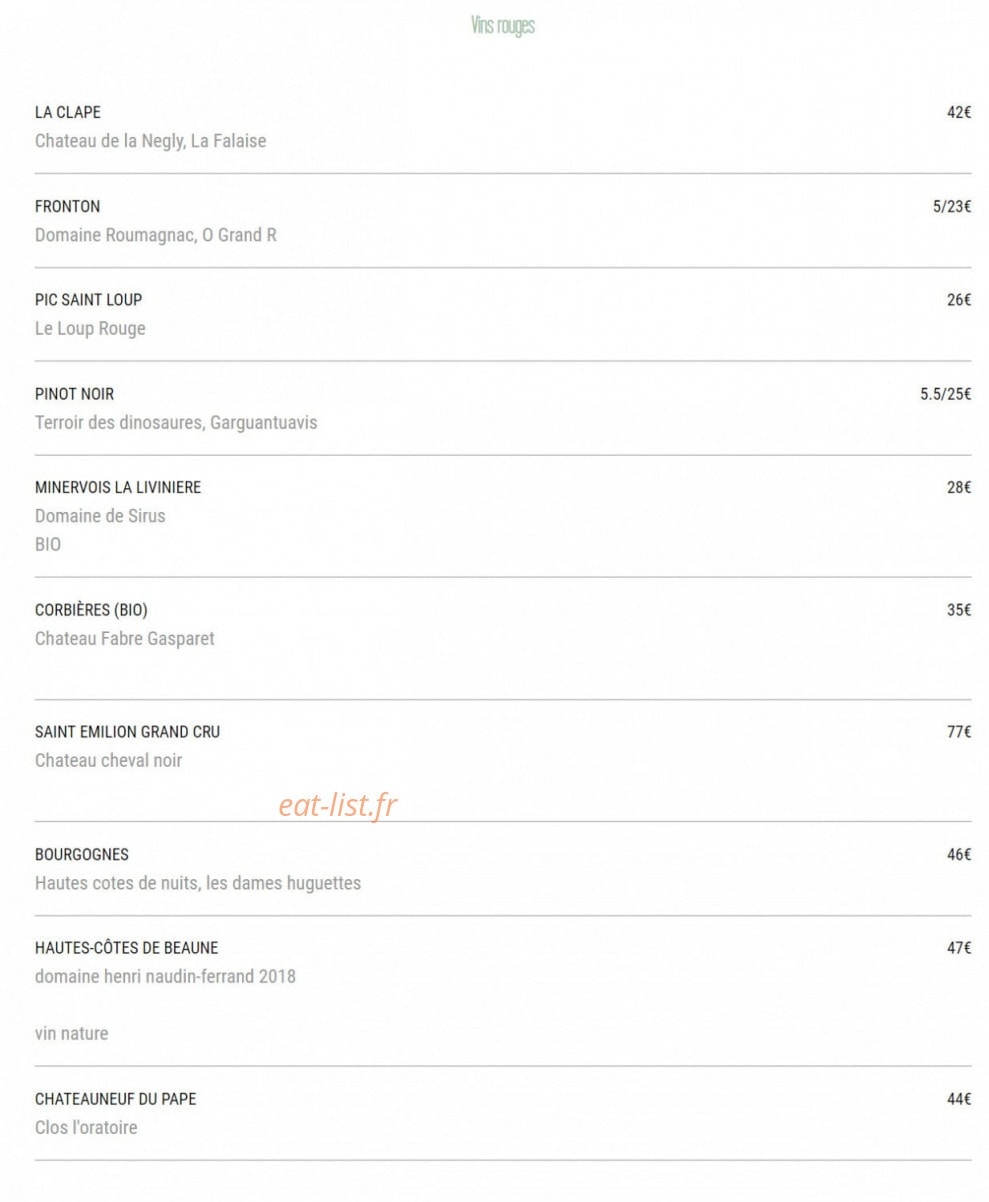Image resolution: width=989 pixels, height=1202 pixels.
Task: Click the 77€ price label
Action: coord(959,732)
